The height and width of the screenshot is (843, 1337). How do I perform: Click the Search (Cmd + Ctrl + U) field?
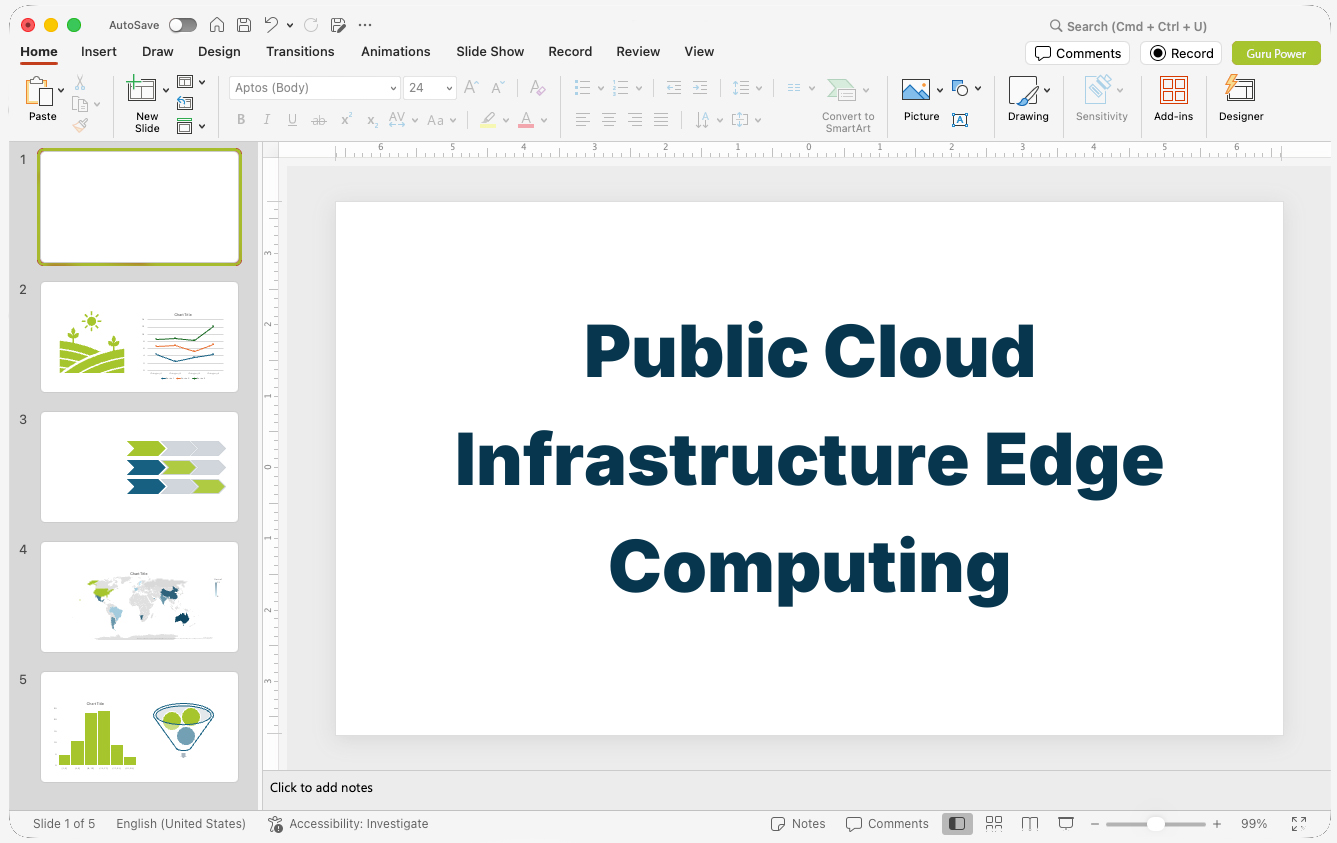[1128, 26]
